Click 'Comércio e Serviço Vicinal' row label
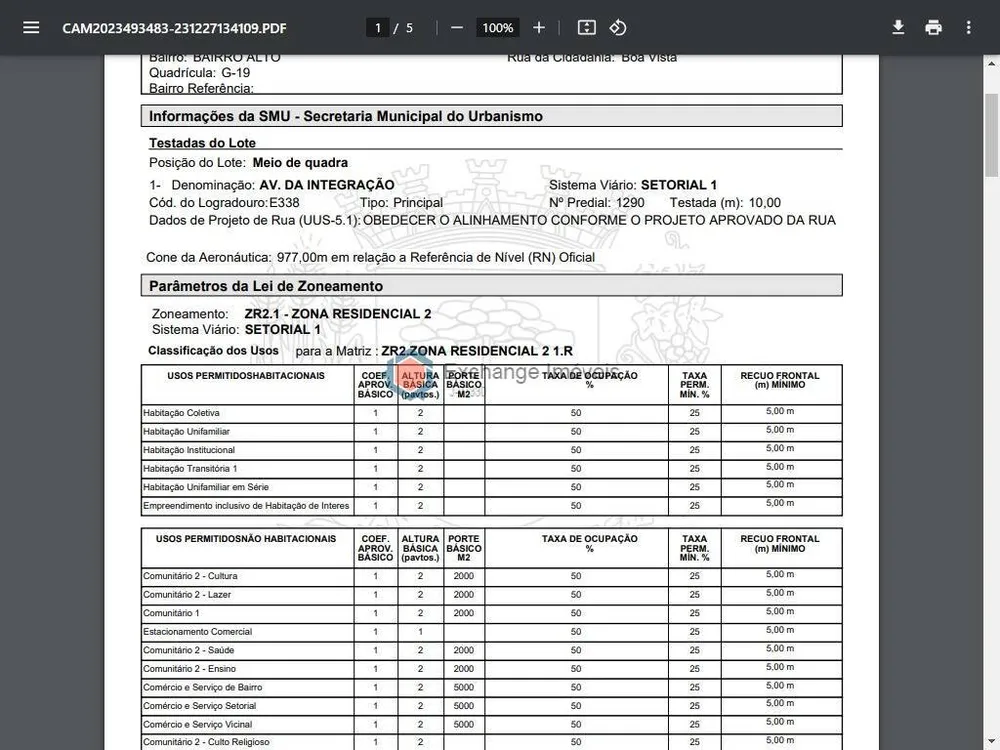Image resolution: width=1000 pixels, height=750 pixels. click(x=198, y=724)
